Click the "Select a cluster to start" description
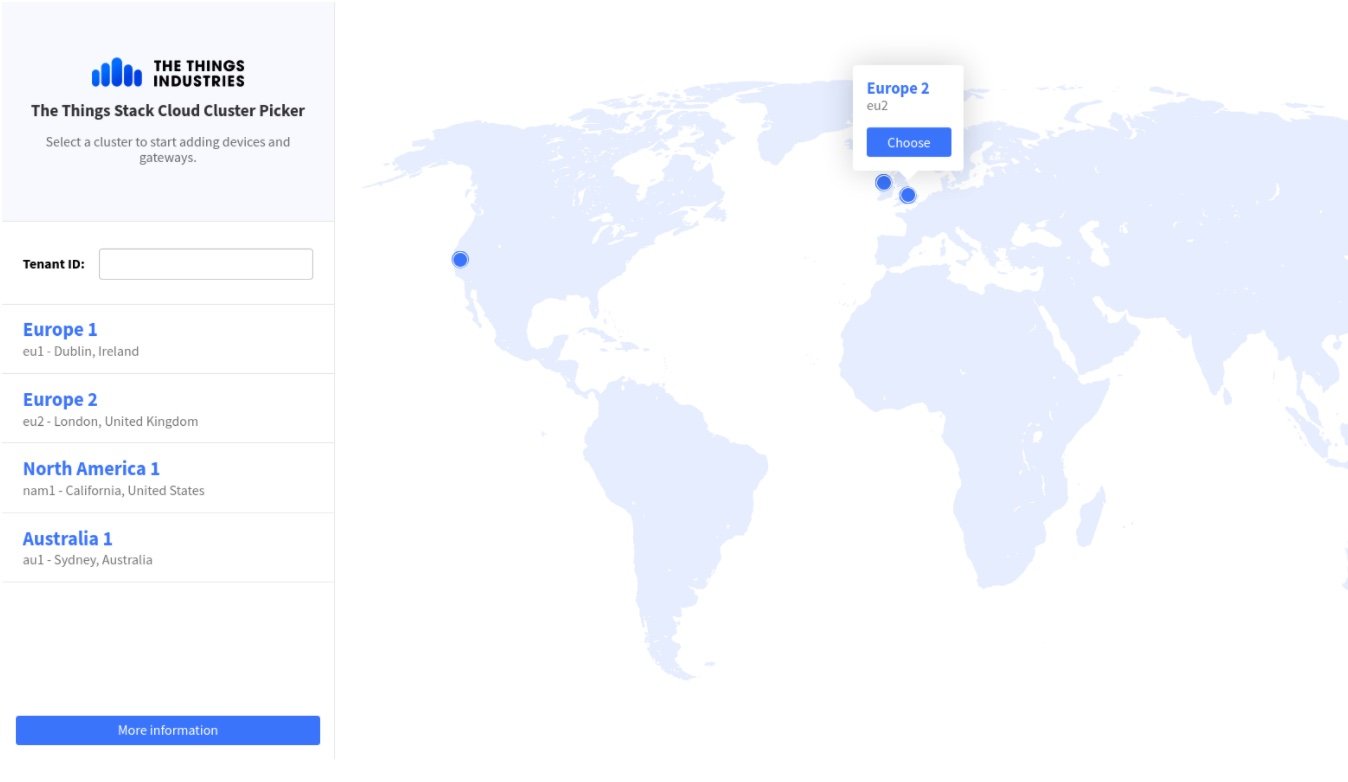 pyautogui.click(x=168, y=149)
